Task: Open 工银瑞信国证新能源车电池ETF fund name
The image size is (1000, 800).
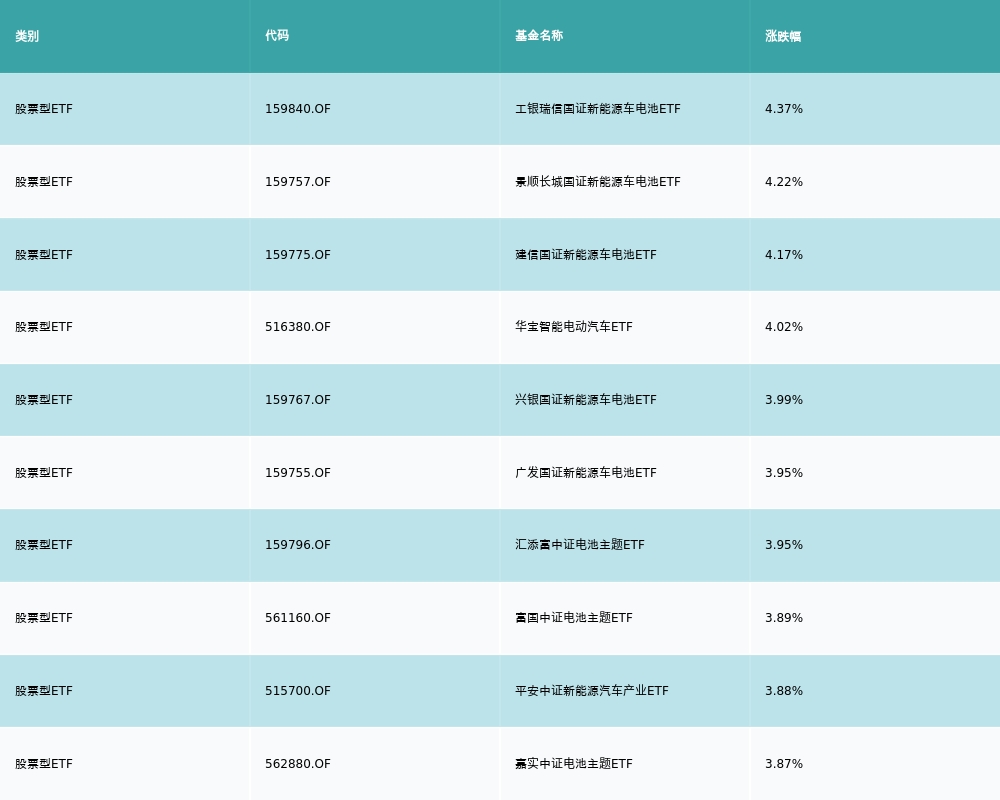Action: 597,109
